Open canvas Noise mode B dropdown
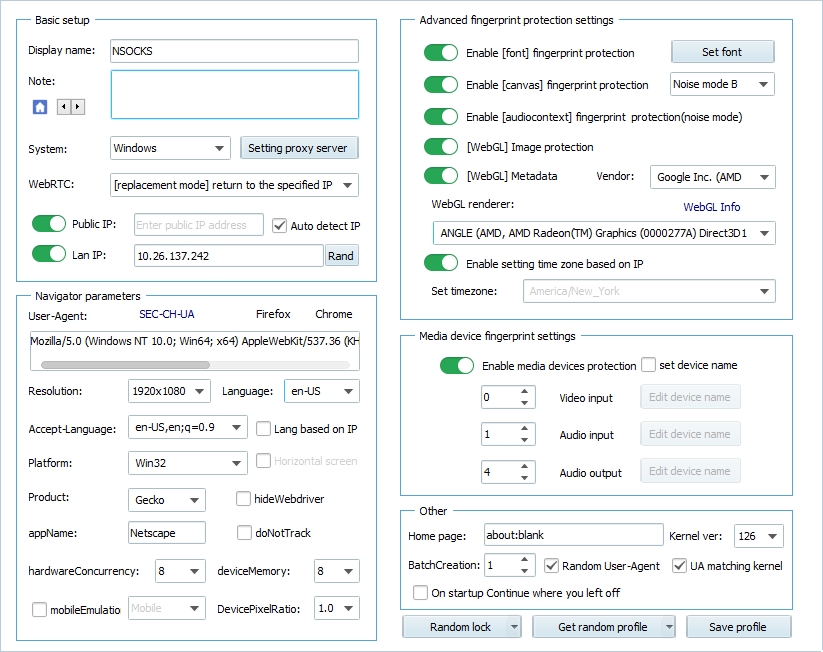Screen dimensions: 823x652 point(722,84)
